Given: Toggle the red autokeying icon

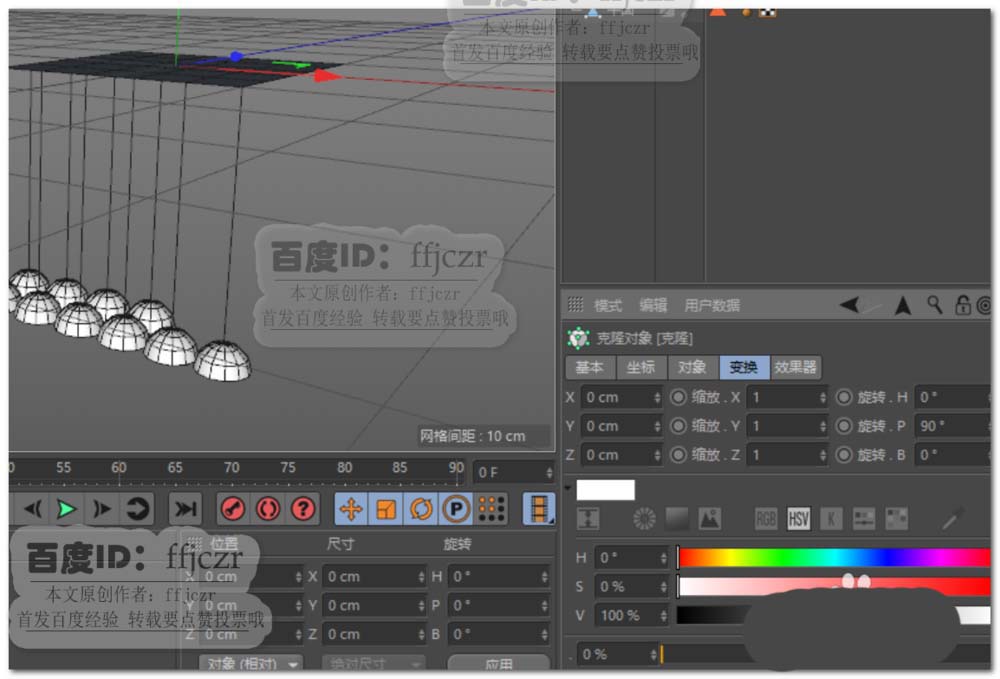Looking at the screenshot, I should 268,509.
